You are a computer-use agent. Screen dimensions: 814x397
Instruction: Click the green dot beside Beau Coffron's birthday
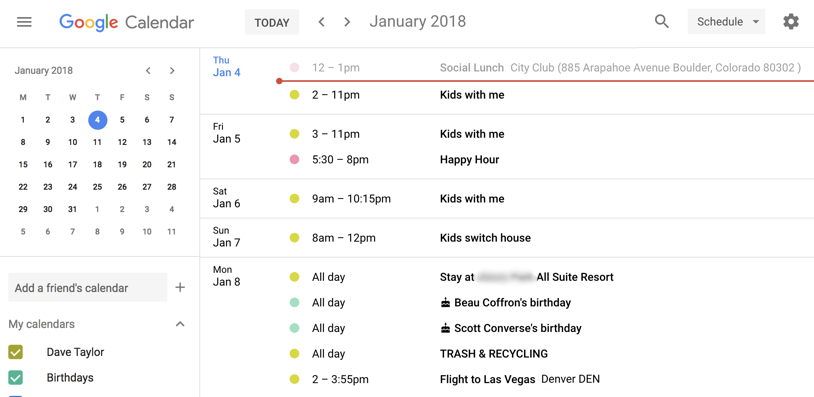294,303
